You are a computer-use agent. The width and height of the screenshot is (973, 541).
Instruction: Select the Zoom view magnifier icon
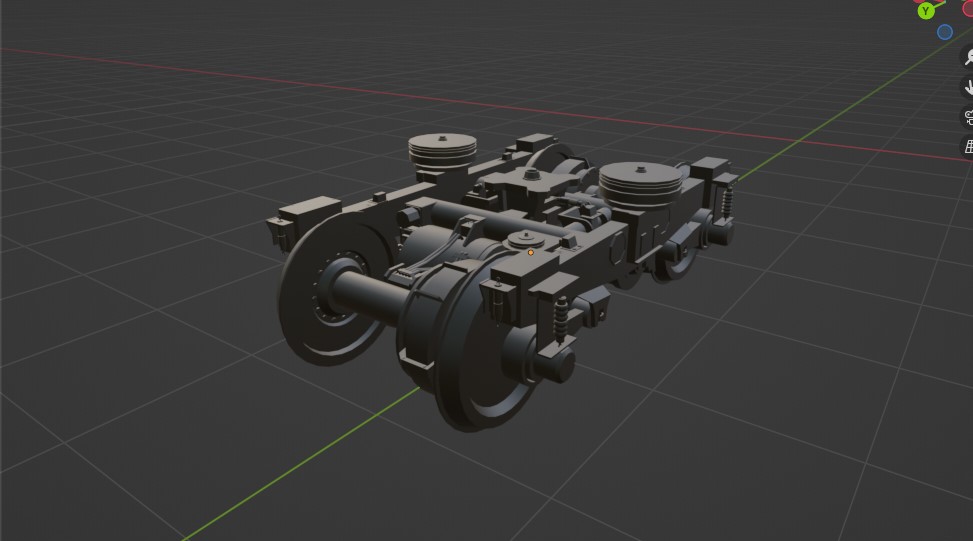(967, 59)
